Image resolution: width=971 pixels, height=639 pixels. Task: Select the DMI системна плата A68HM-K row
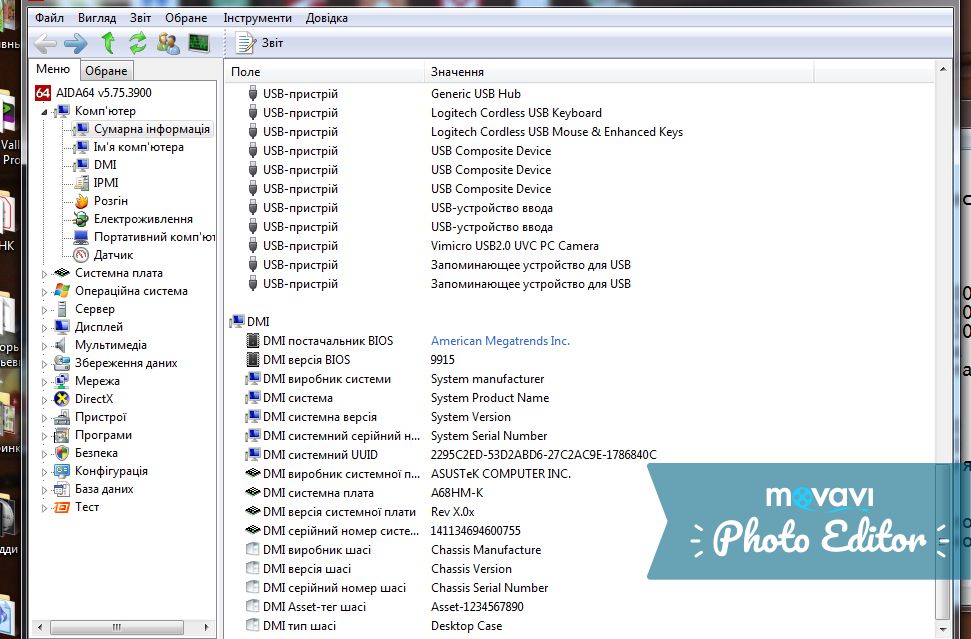(579, 493)
